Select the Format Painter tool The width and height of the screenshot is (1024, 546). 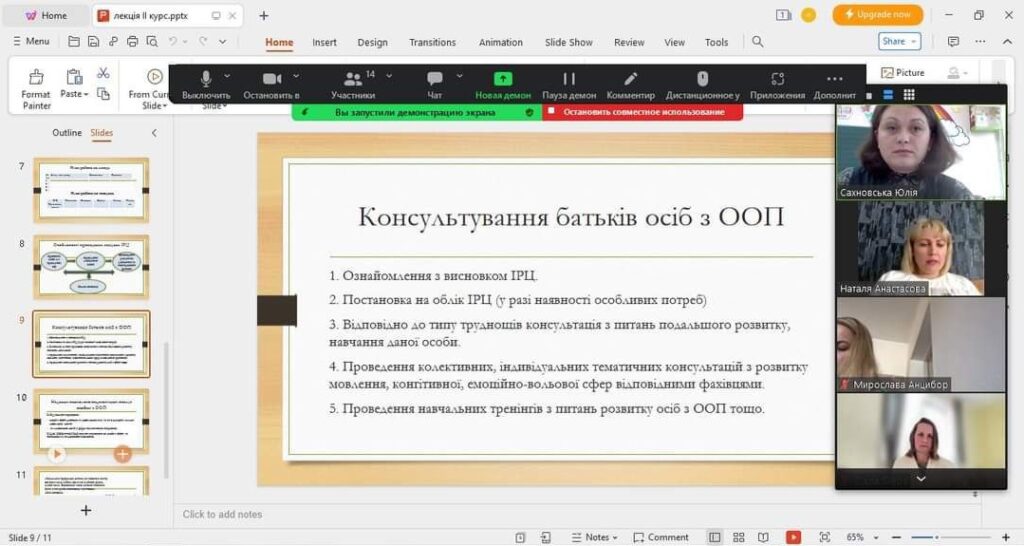(37, 89)
